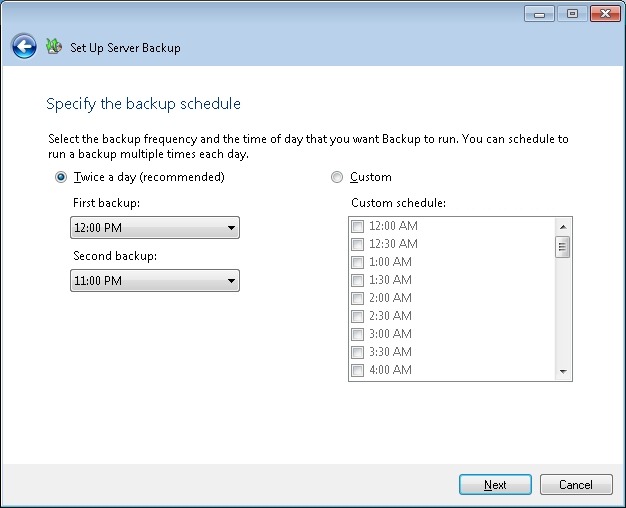Toggle the 2:30 AM checkbox
This screenshot has width=626, height=508.
tap(357, 316)
